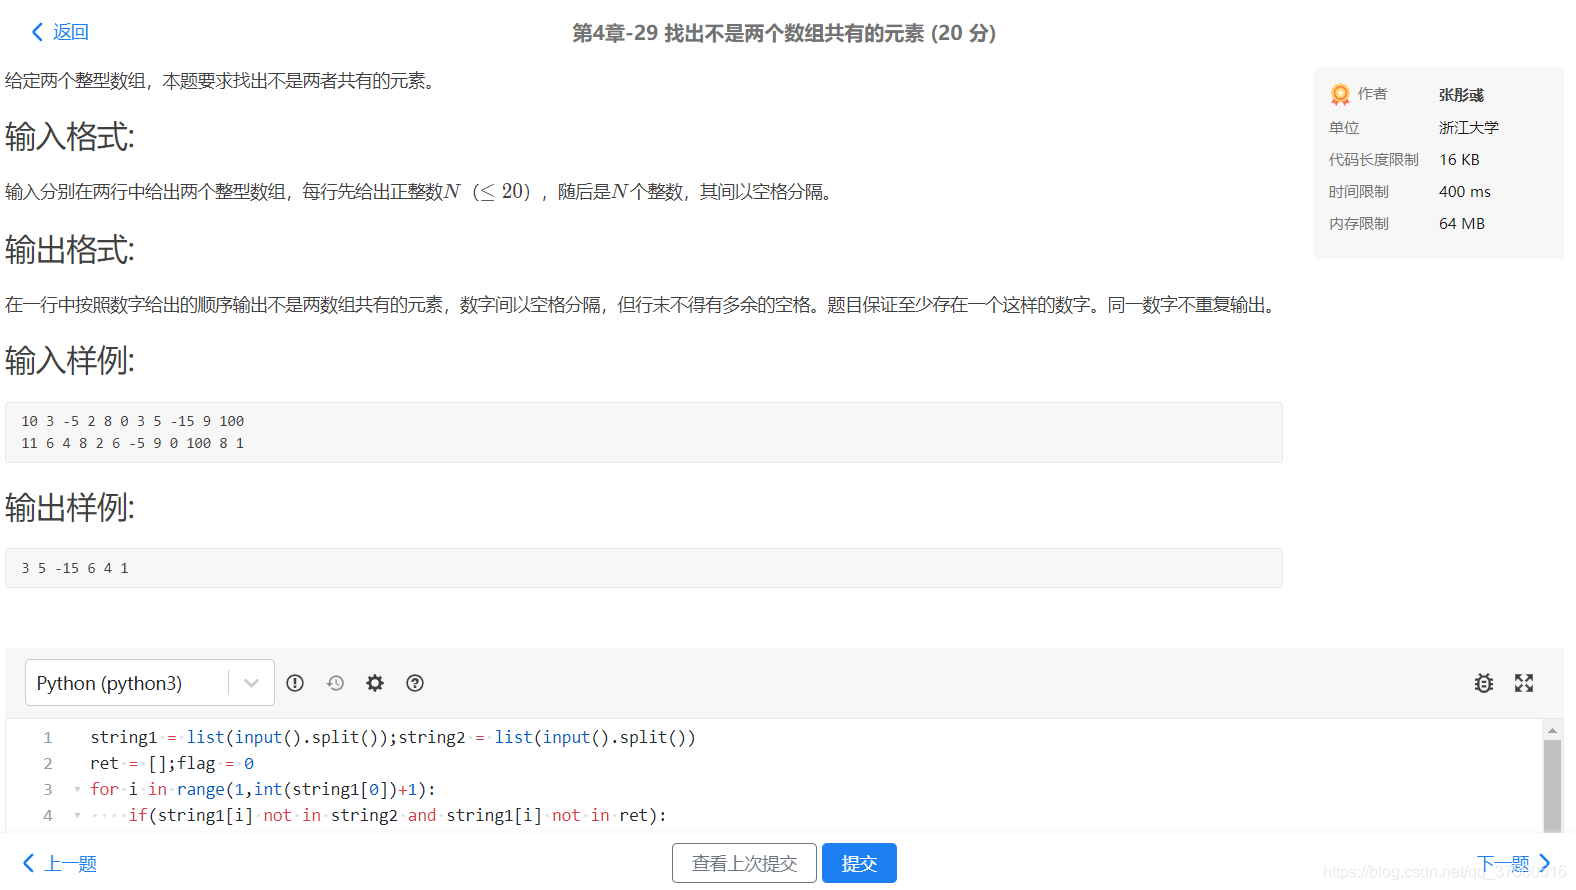Click the 输入格式 heading
This screenshot has width=1576, height=890.
pos(70,137)
